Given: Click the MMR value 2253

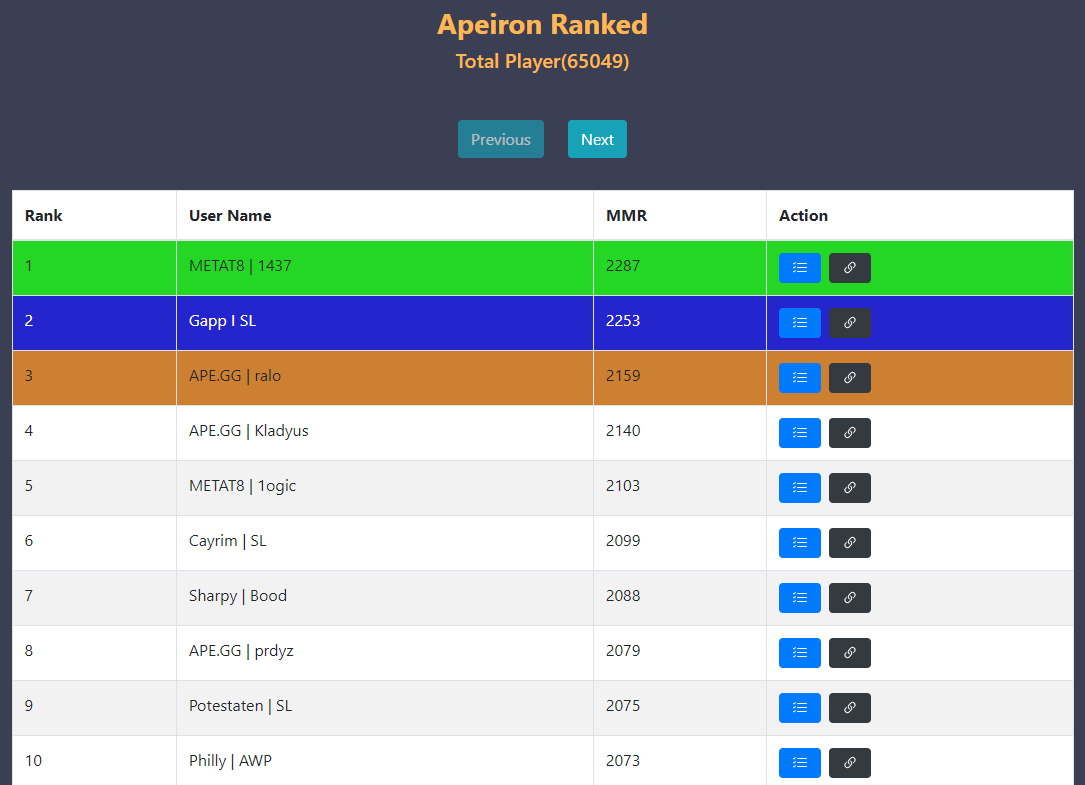Looking at the screenshot, I should [623, 321].
